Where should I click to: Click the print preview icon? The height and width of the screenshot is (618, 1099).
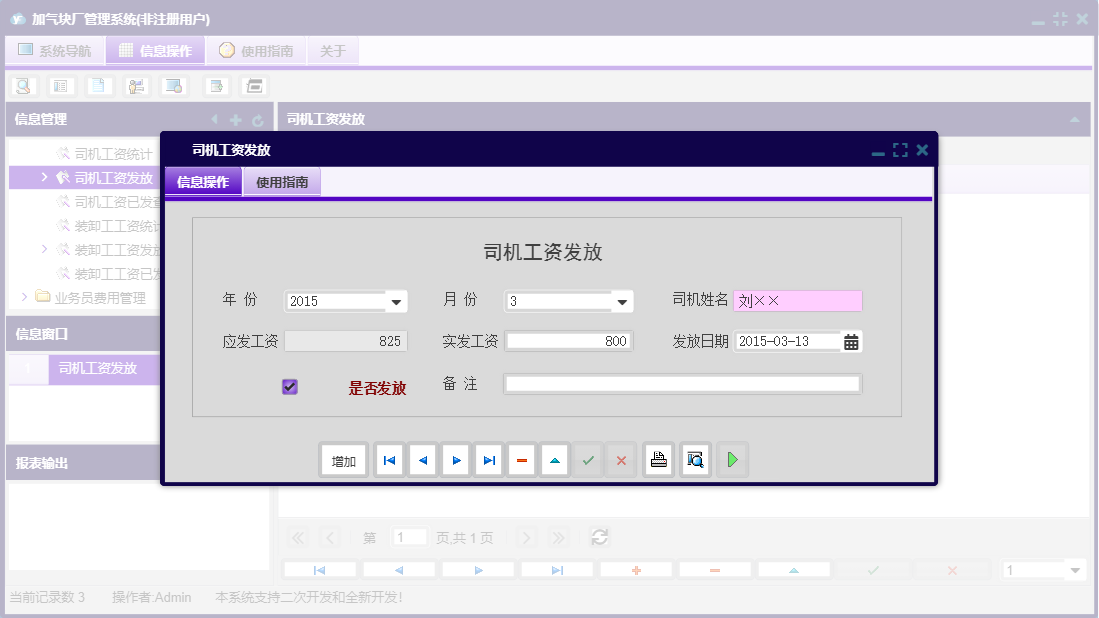pos(695,459)
